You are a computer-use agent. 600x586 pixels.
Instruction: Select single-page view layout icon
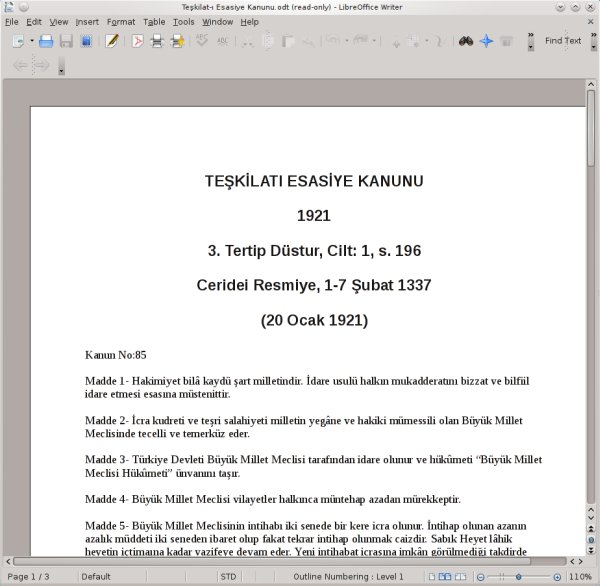pos(432,576)
